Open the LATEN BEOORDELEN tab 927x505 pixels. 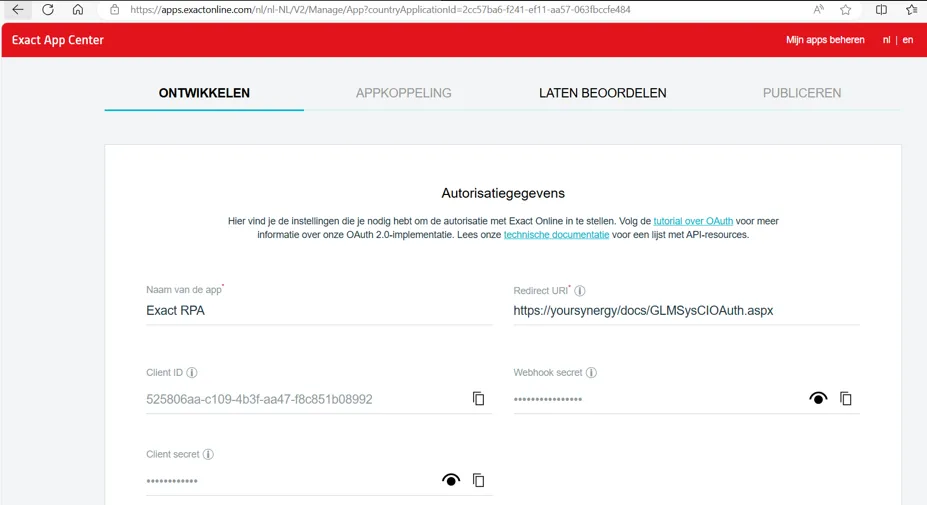coord(602,93)
